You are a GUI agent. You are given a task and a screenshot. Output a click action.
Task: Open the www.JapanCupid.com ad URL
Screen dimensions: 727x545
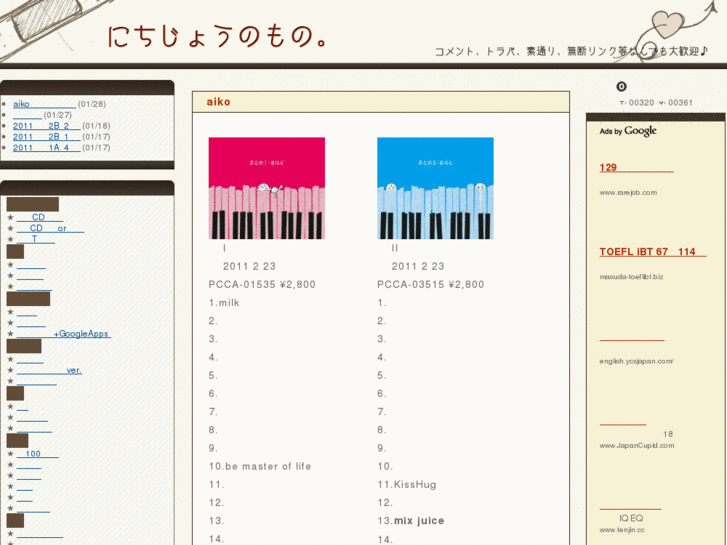click(x=637, y=446)
